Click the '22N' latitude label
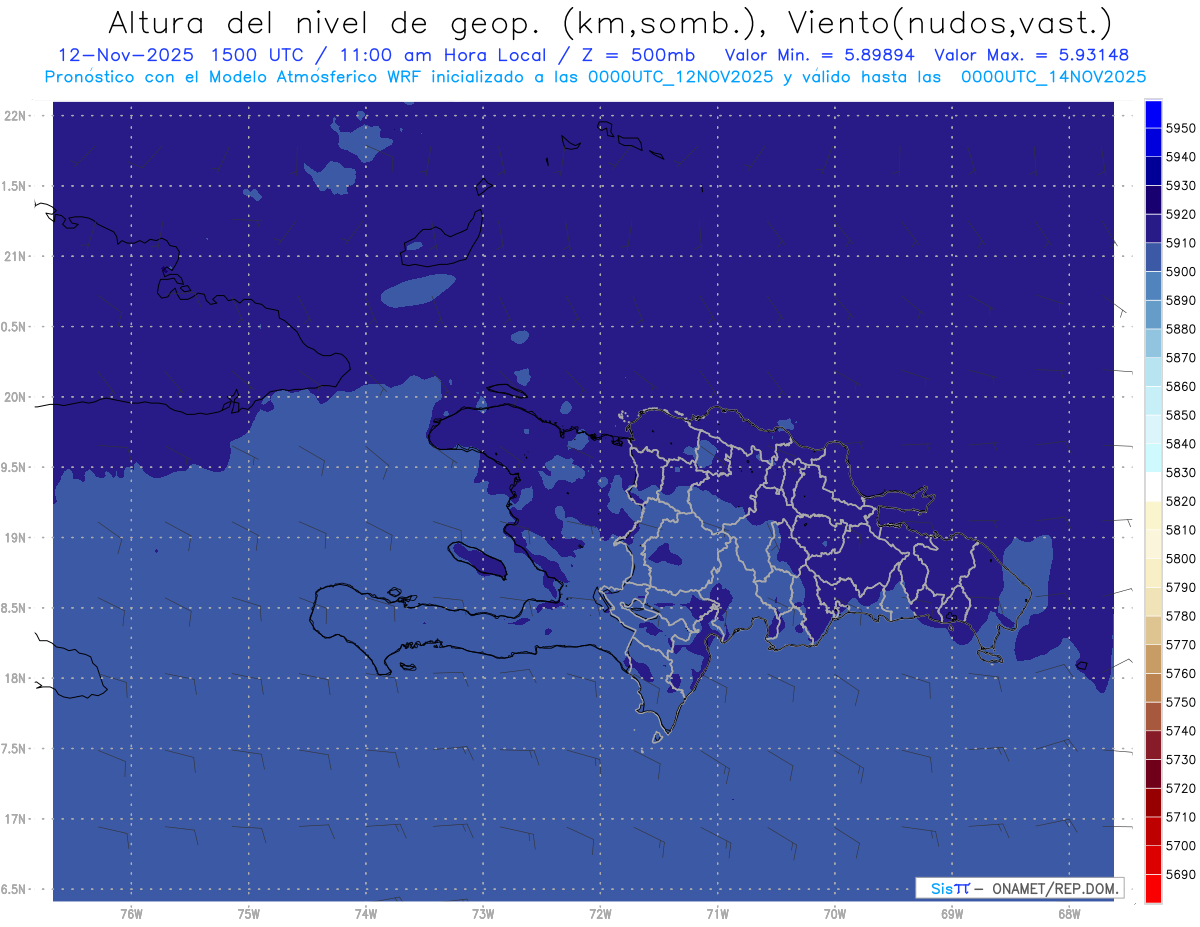This screenshot has height=927, width=1200. point(14,116)
